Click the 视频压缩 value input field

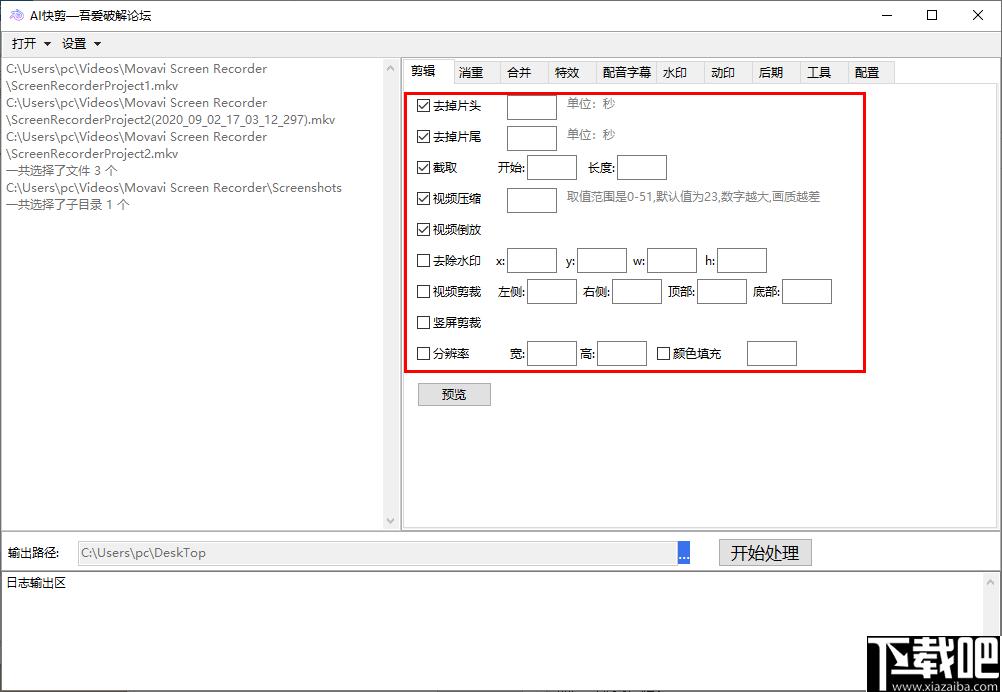coord(532,200)
